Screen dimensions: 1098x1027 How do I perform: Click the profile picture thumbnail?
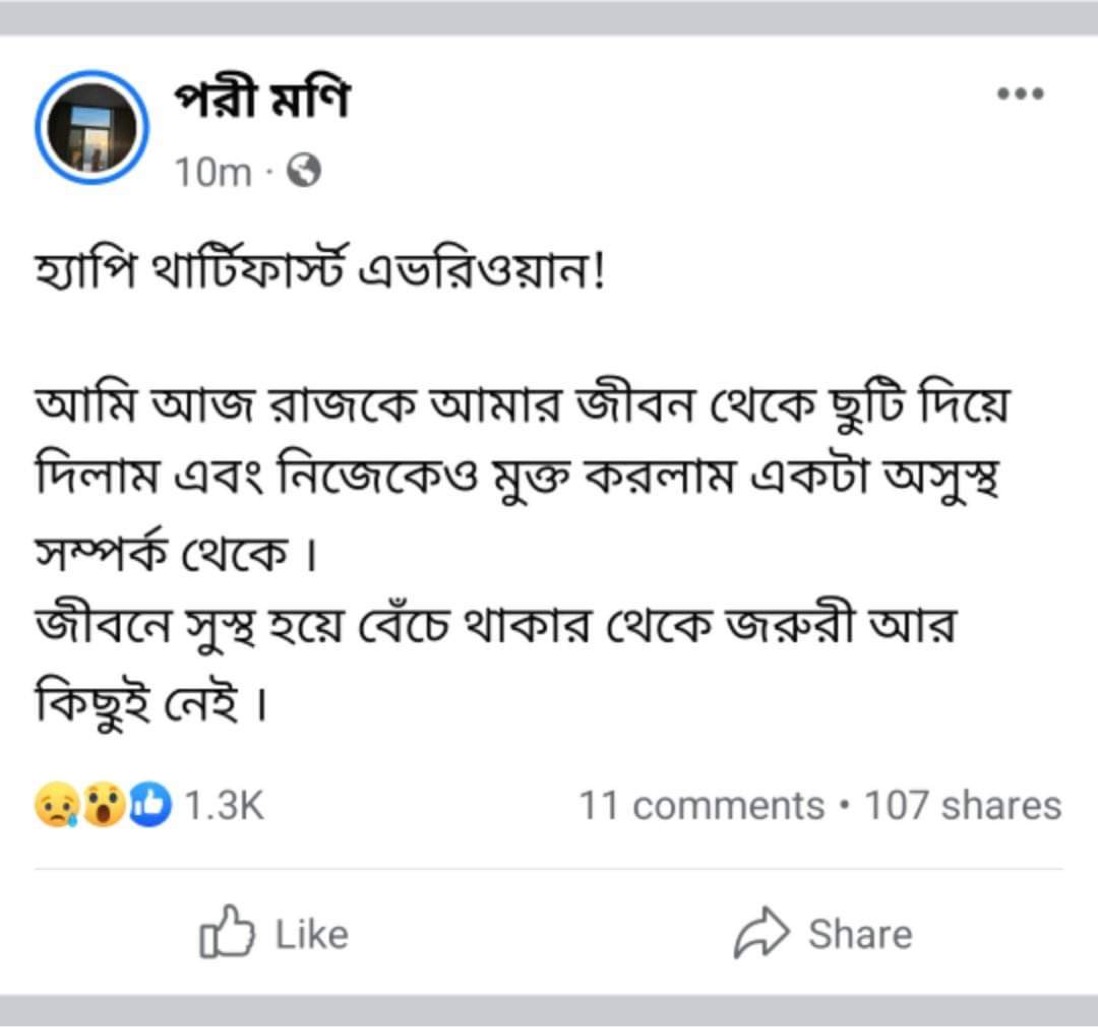92,127
